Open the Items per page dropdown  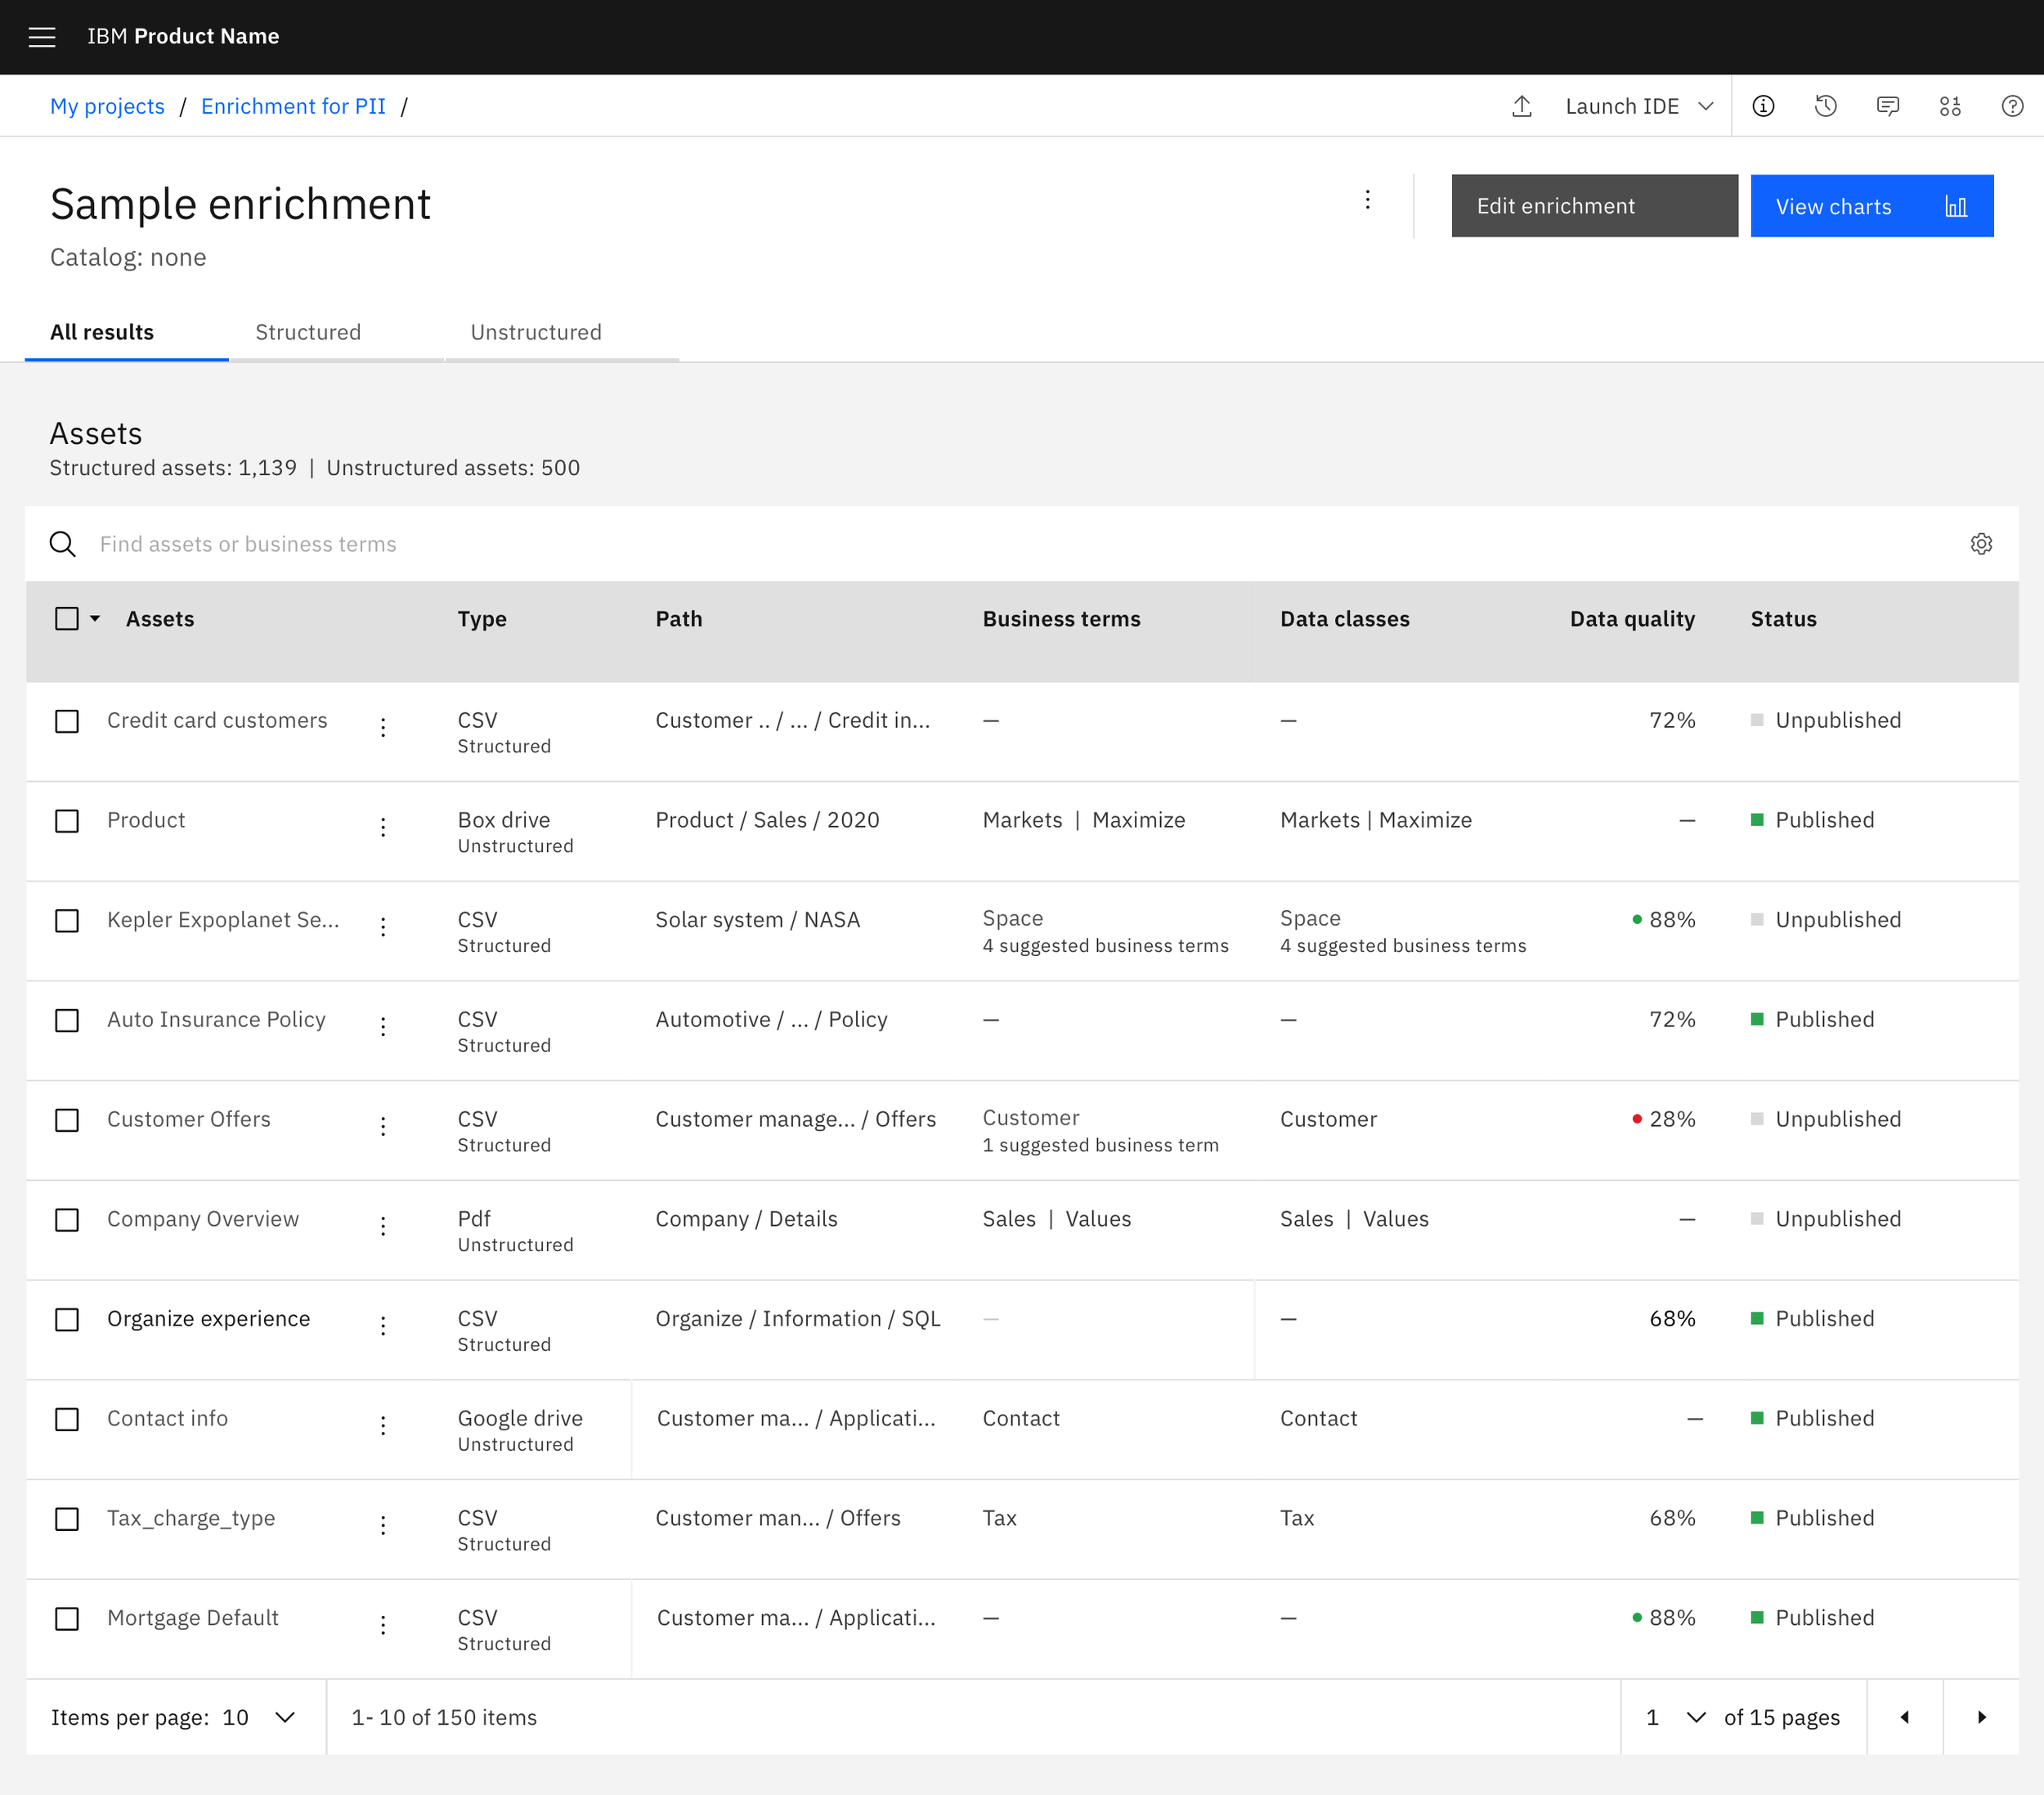point(260,1717)
